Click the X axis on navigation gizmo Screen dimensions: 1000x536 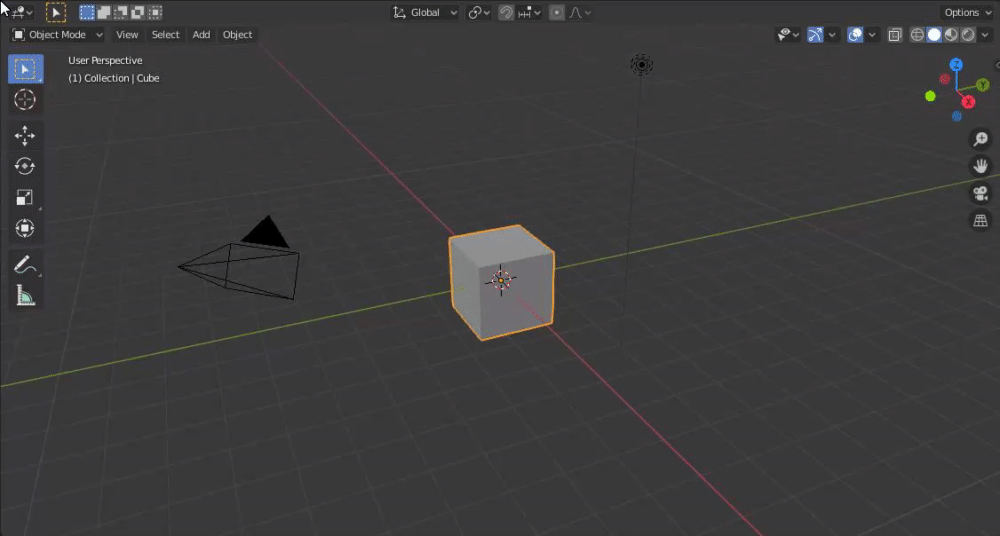click(968, 101)
